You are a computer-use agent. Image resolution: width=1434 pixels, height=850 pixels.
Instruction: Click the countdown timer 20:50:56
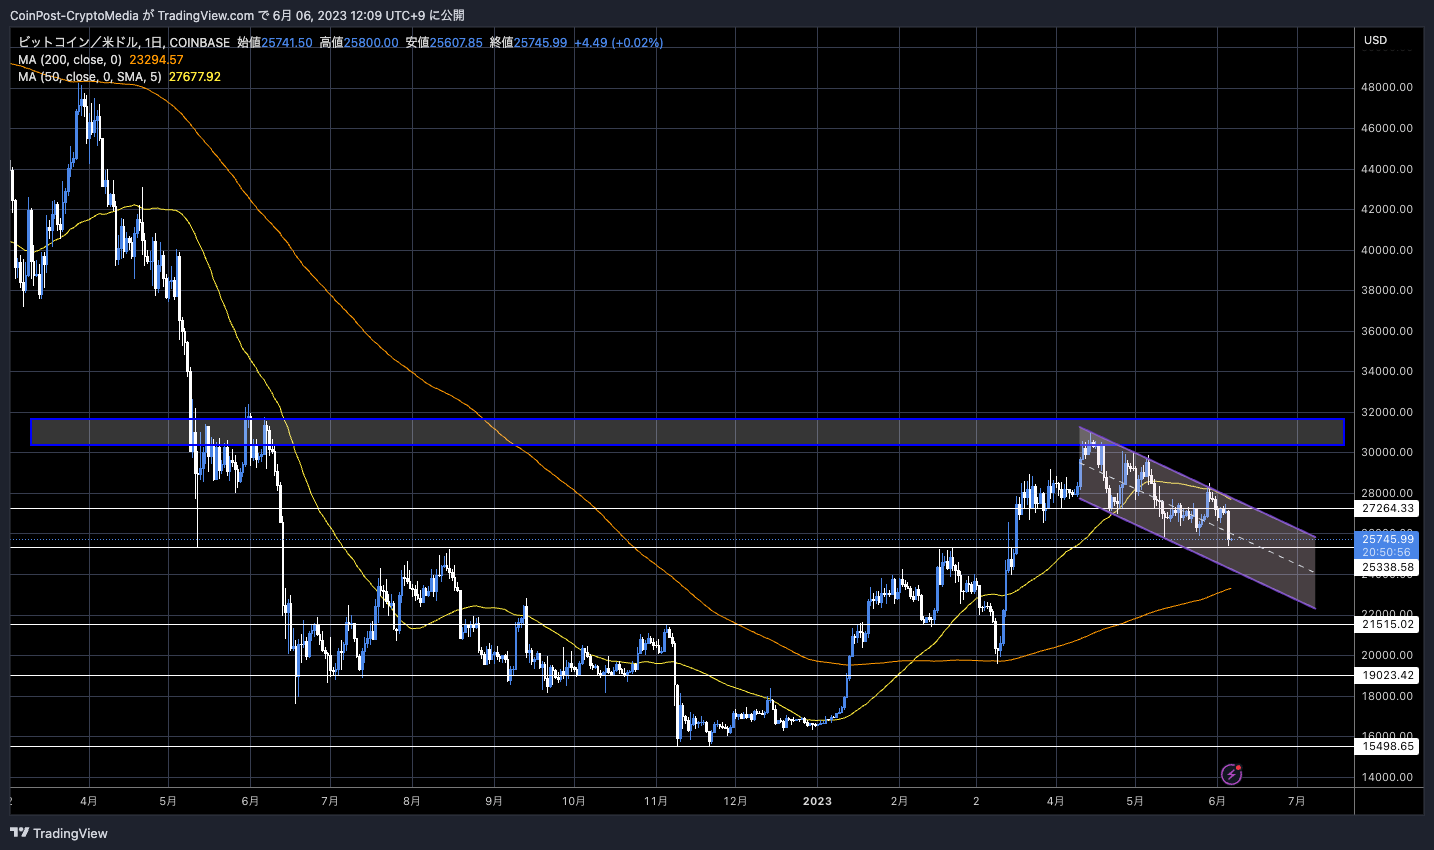coord(1388,552)
